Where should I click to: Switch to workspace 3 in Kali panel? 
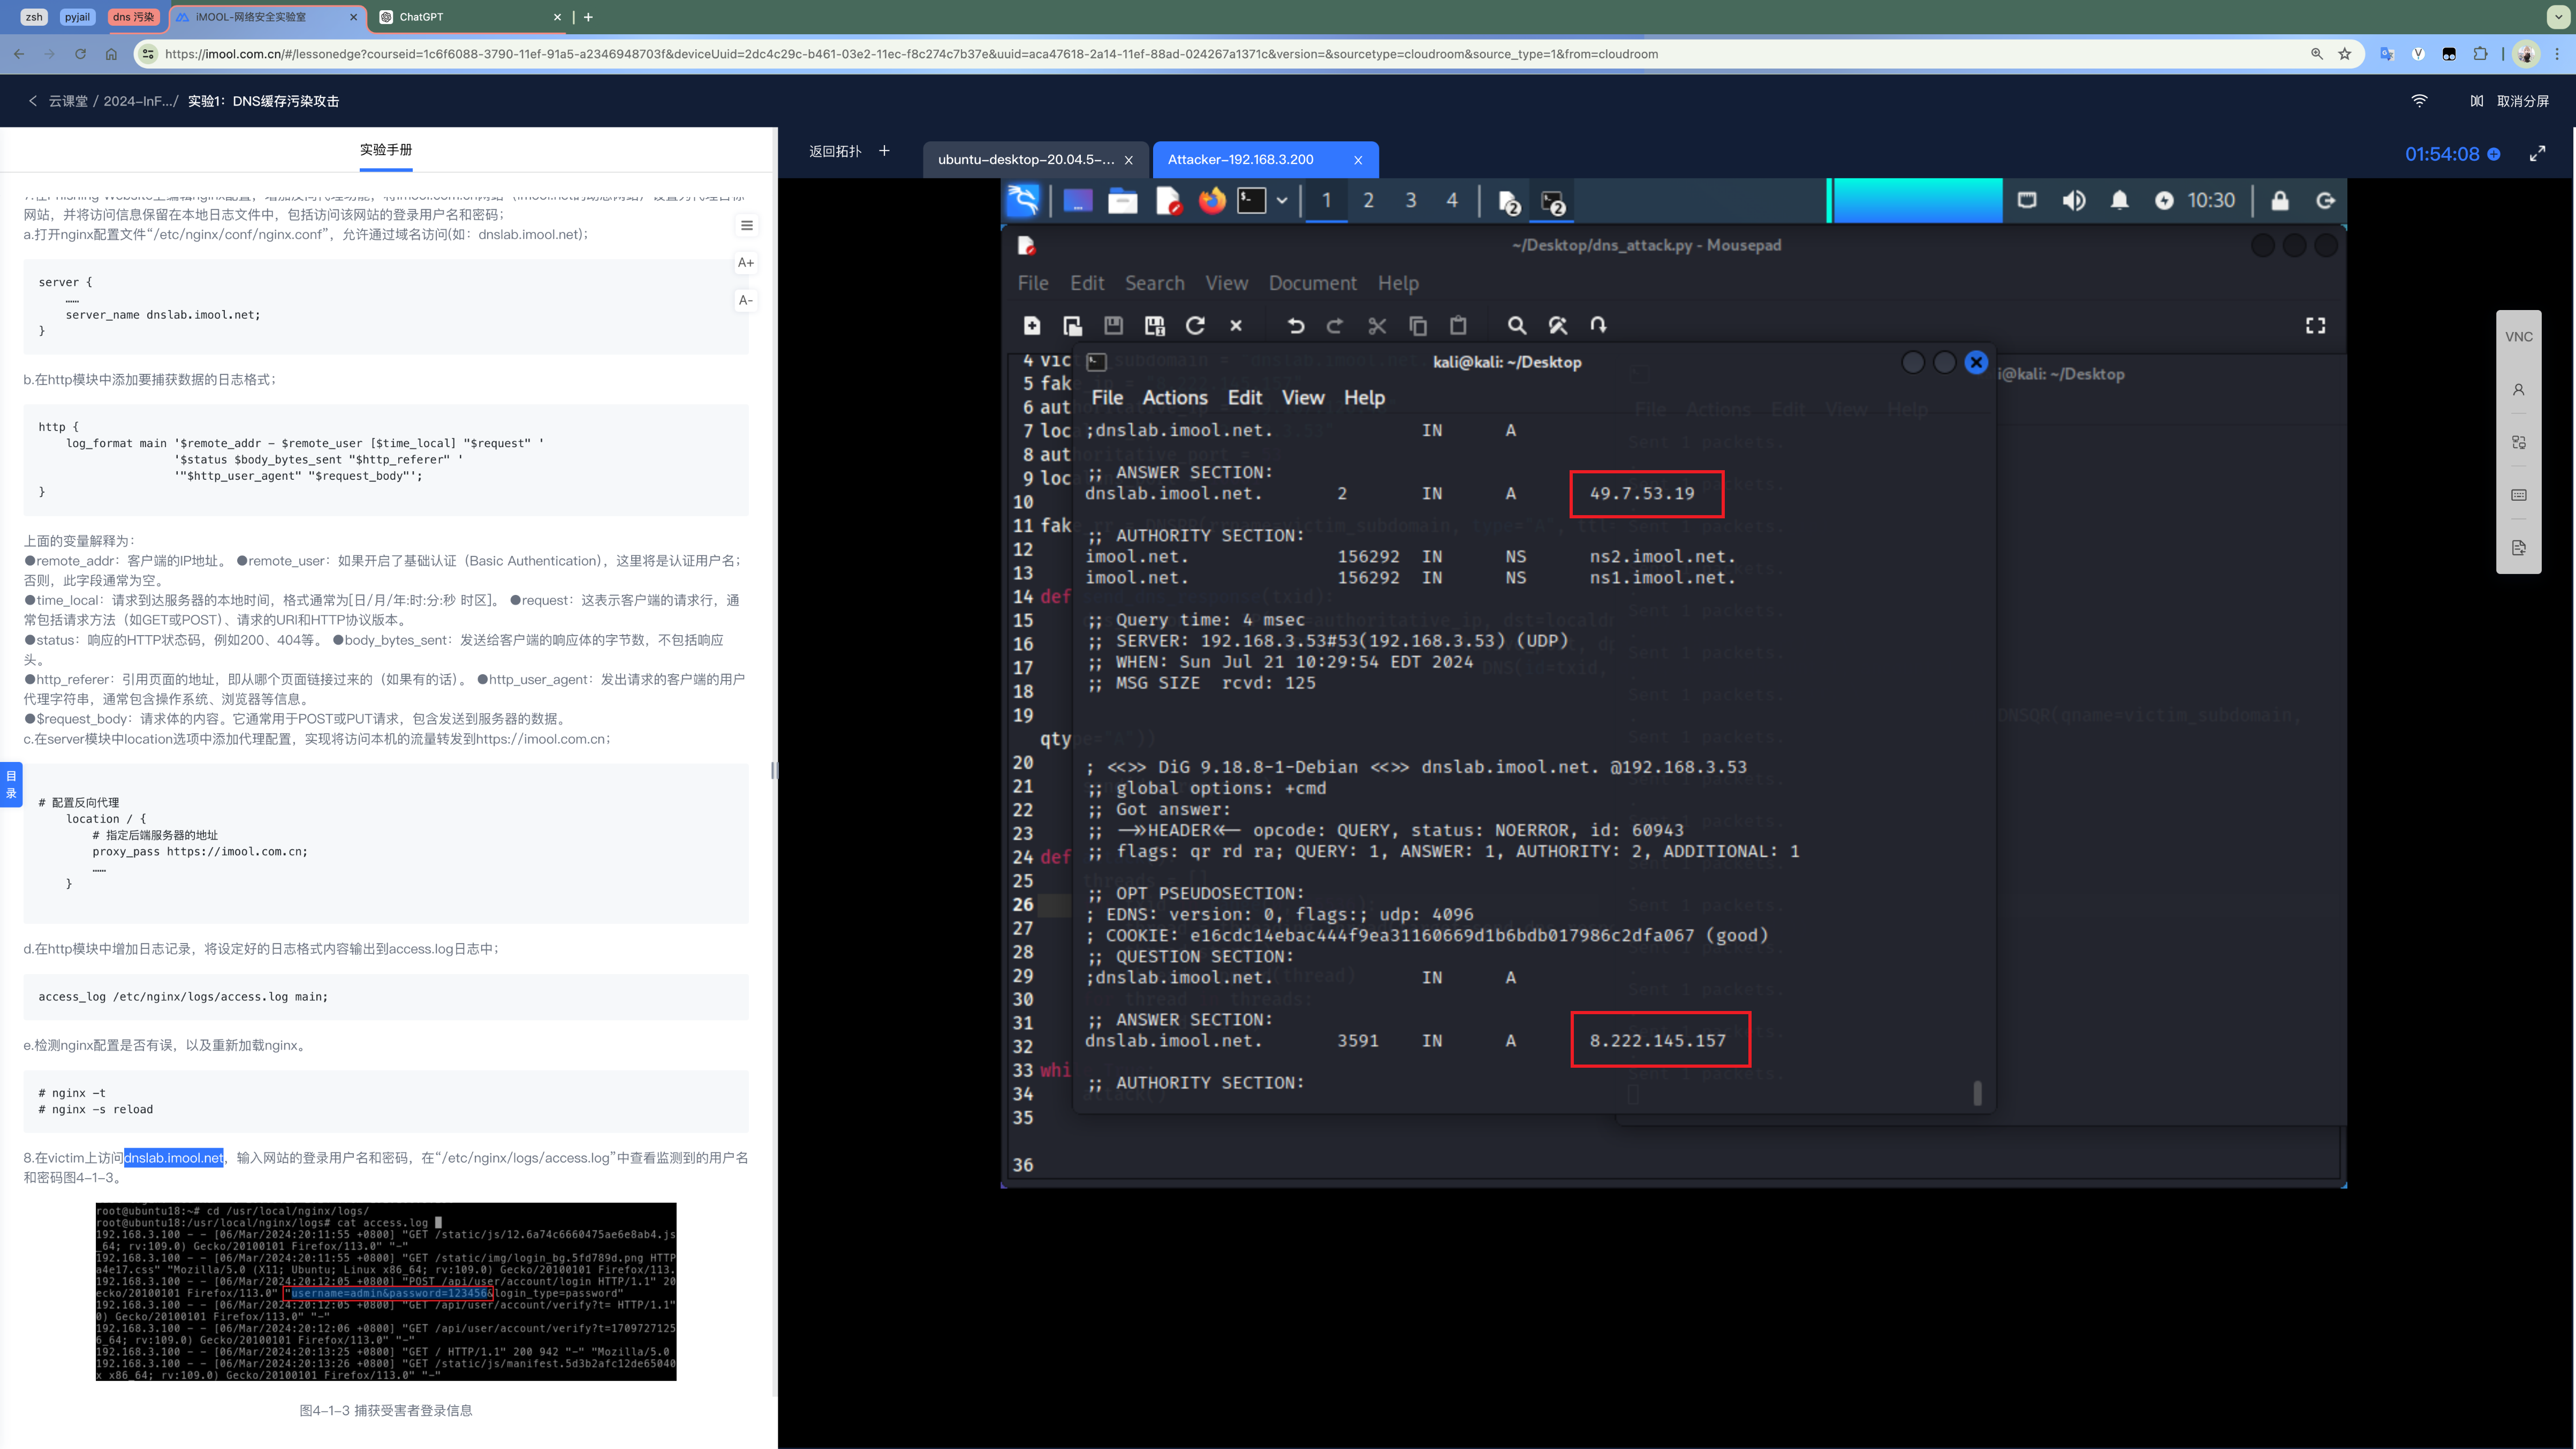tap(1411, 201)
